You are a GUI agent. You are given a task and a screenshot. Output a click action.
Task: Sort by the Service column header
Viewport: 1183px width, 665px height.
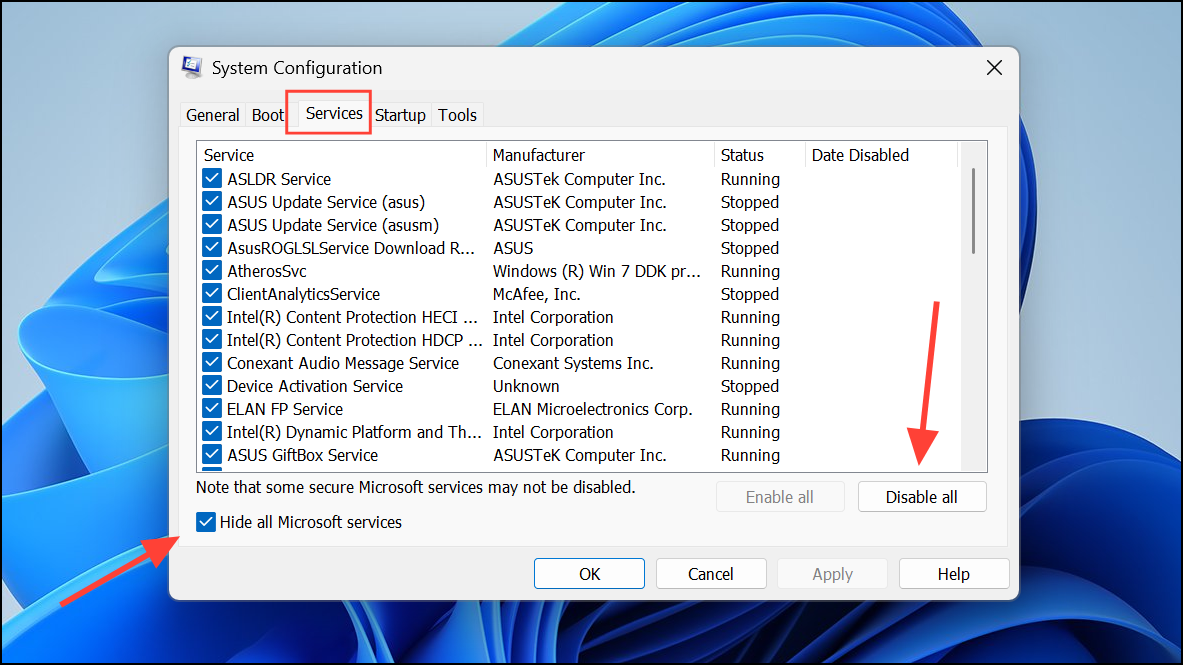(343, 155)
